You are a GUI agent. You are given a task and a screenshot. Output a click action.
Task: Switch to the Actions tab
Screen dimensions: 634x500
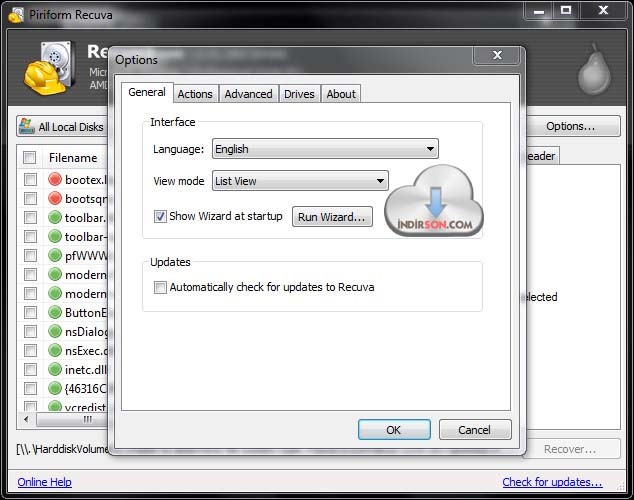click(x=195, y=94)
